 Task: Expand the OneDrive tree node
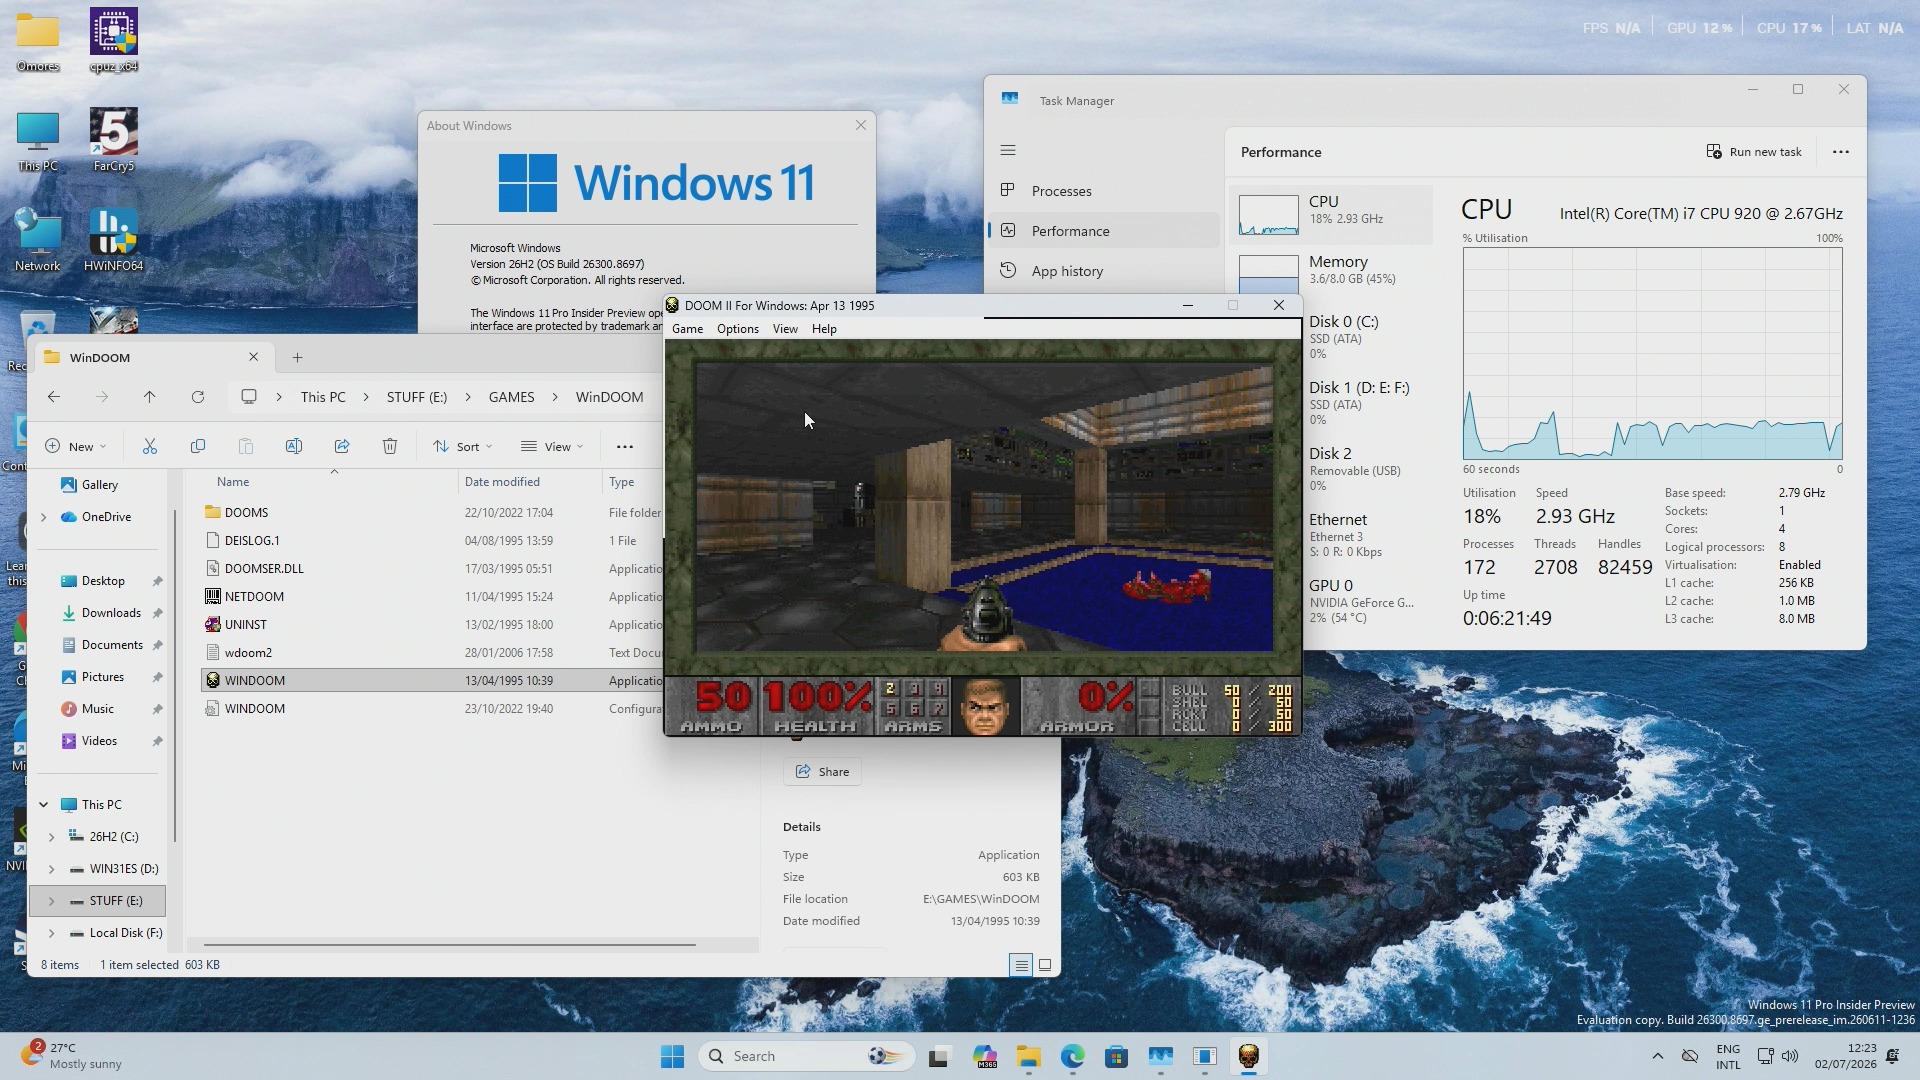point(43,517)
